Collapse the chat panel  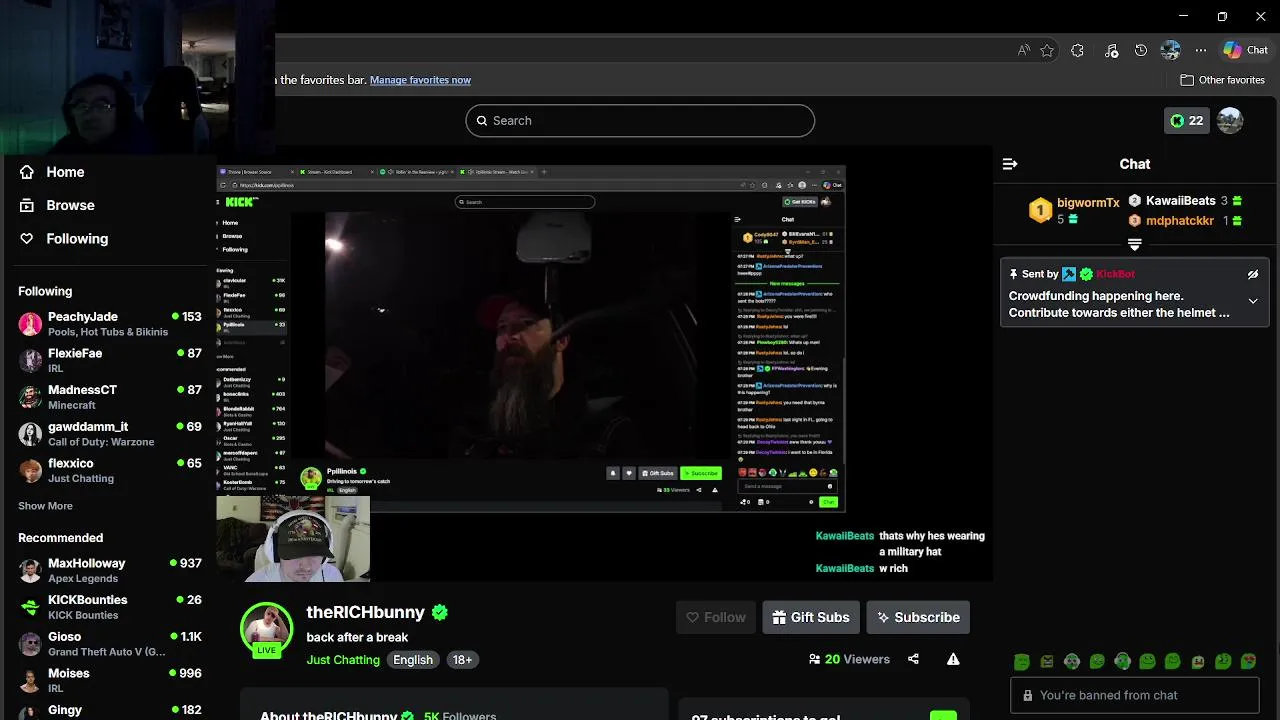point(1010,164)
